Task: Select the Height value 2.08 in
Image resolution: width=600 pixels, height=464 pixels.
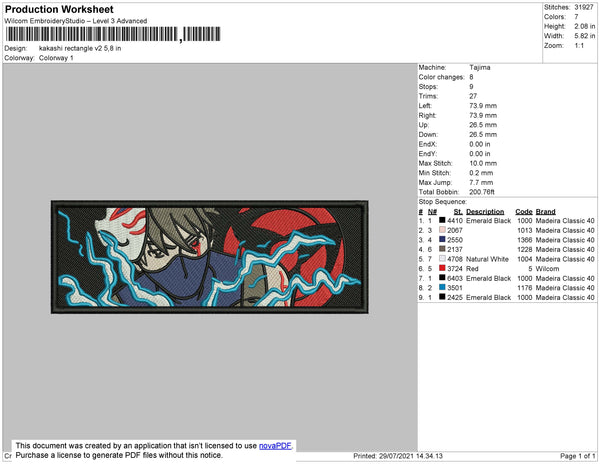Action: [585, 26]
